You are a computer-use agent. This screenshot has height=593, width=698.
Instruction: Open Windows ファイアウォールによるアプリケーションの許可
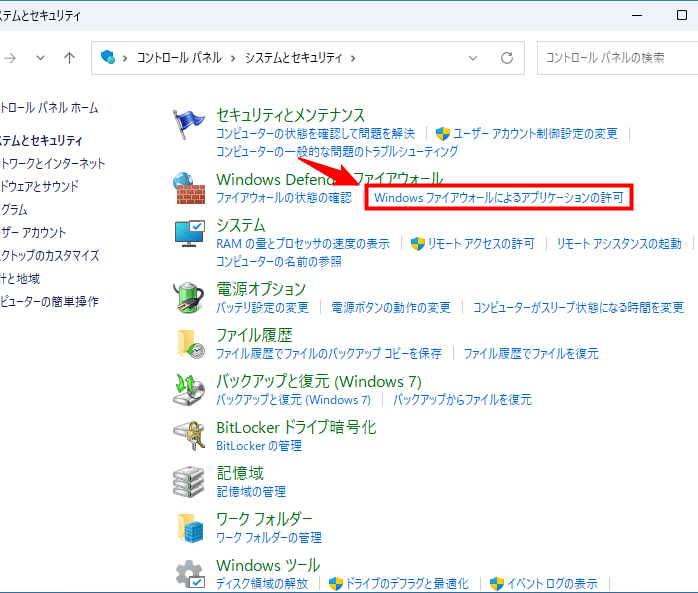point(499,198)
